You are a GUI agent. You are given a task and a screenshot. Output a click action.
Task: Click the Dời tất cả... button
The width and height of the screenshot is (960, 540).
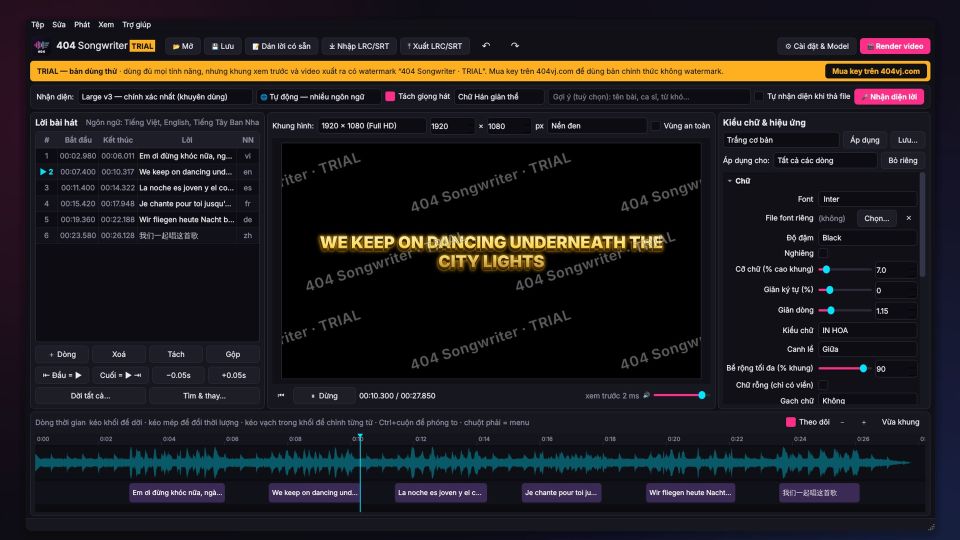click(90, 396)
